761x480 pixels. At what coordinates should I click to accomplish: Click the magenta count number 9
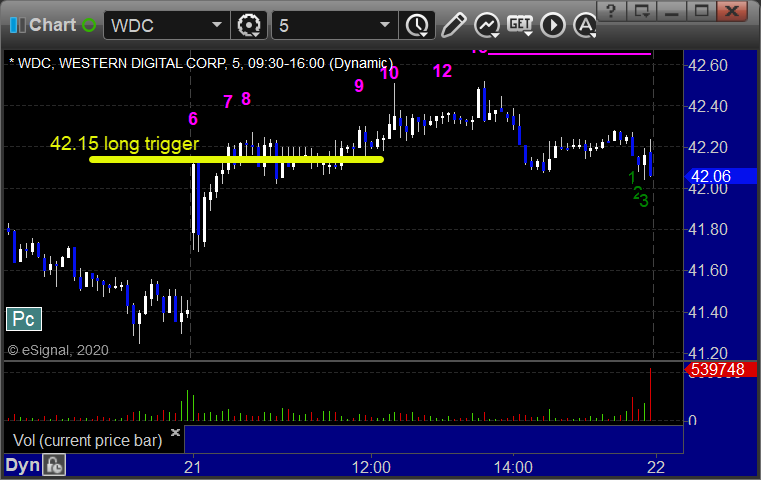point(359,86)
